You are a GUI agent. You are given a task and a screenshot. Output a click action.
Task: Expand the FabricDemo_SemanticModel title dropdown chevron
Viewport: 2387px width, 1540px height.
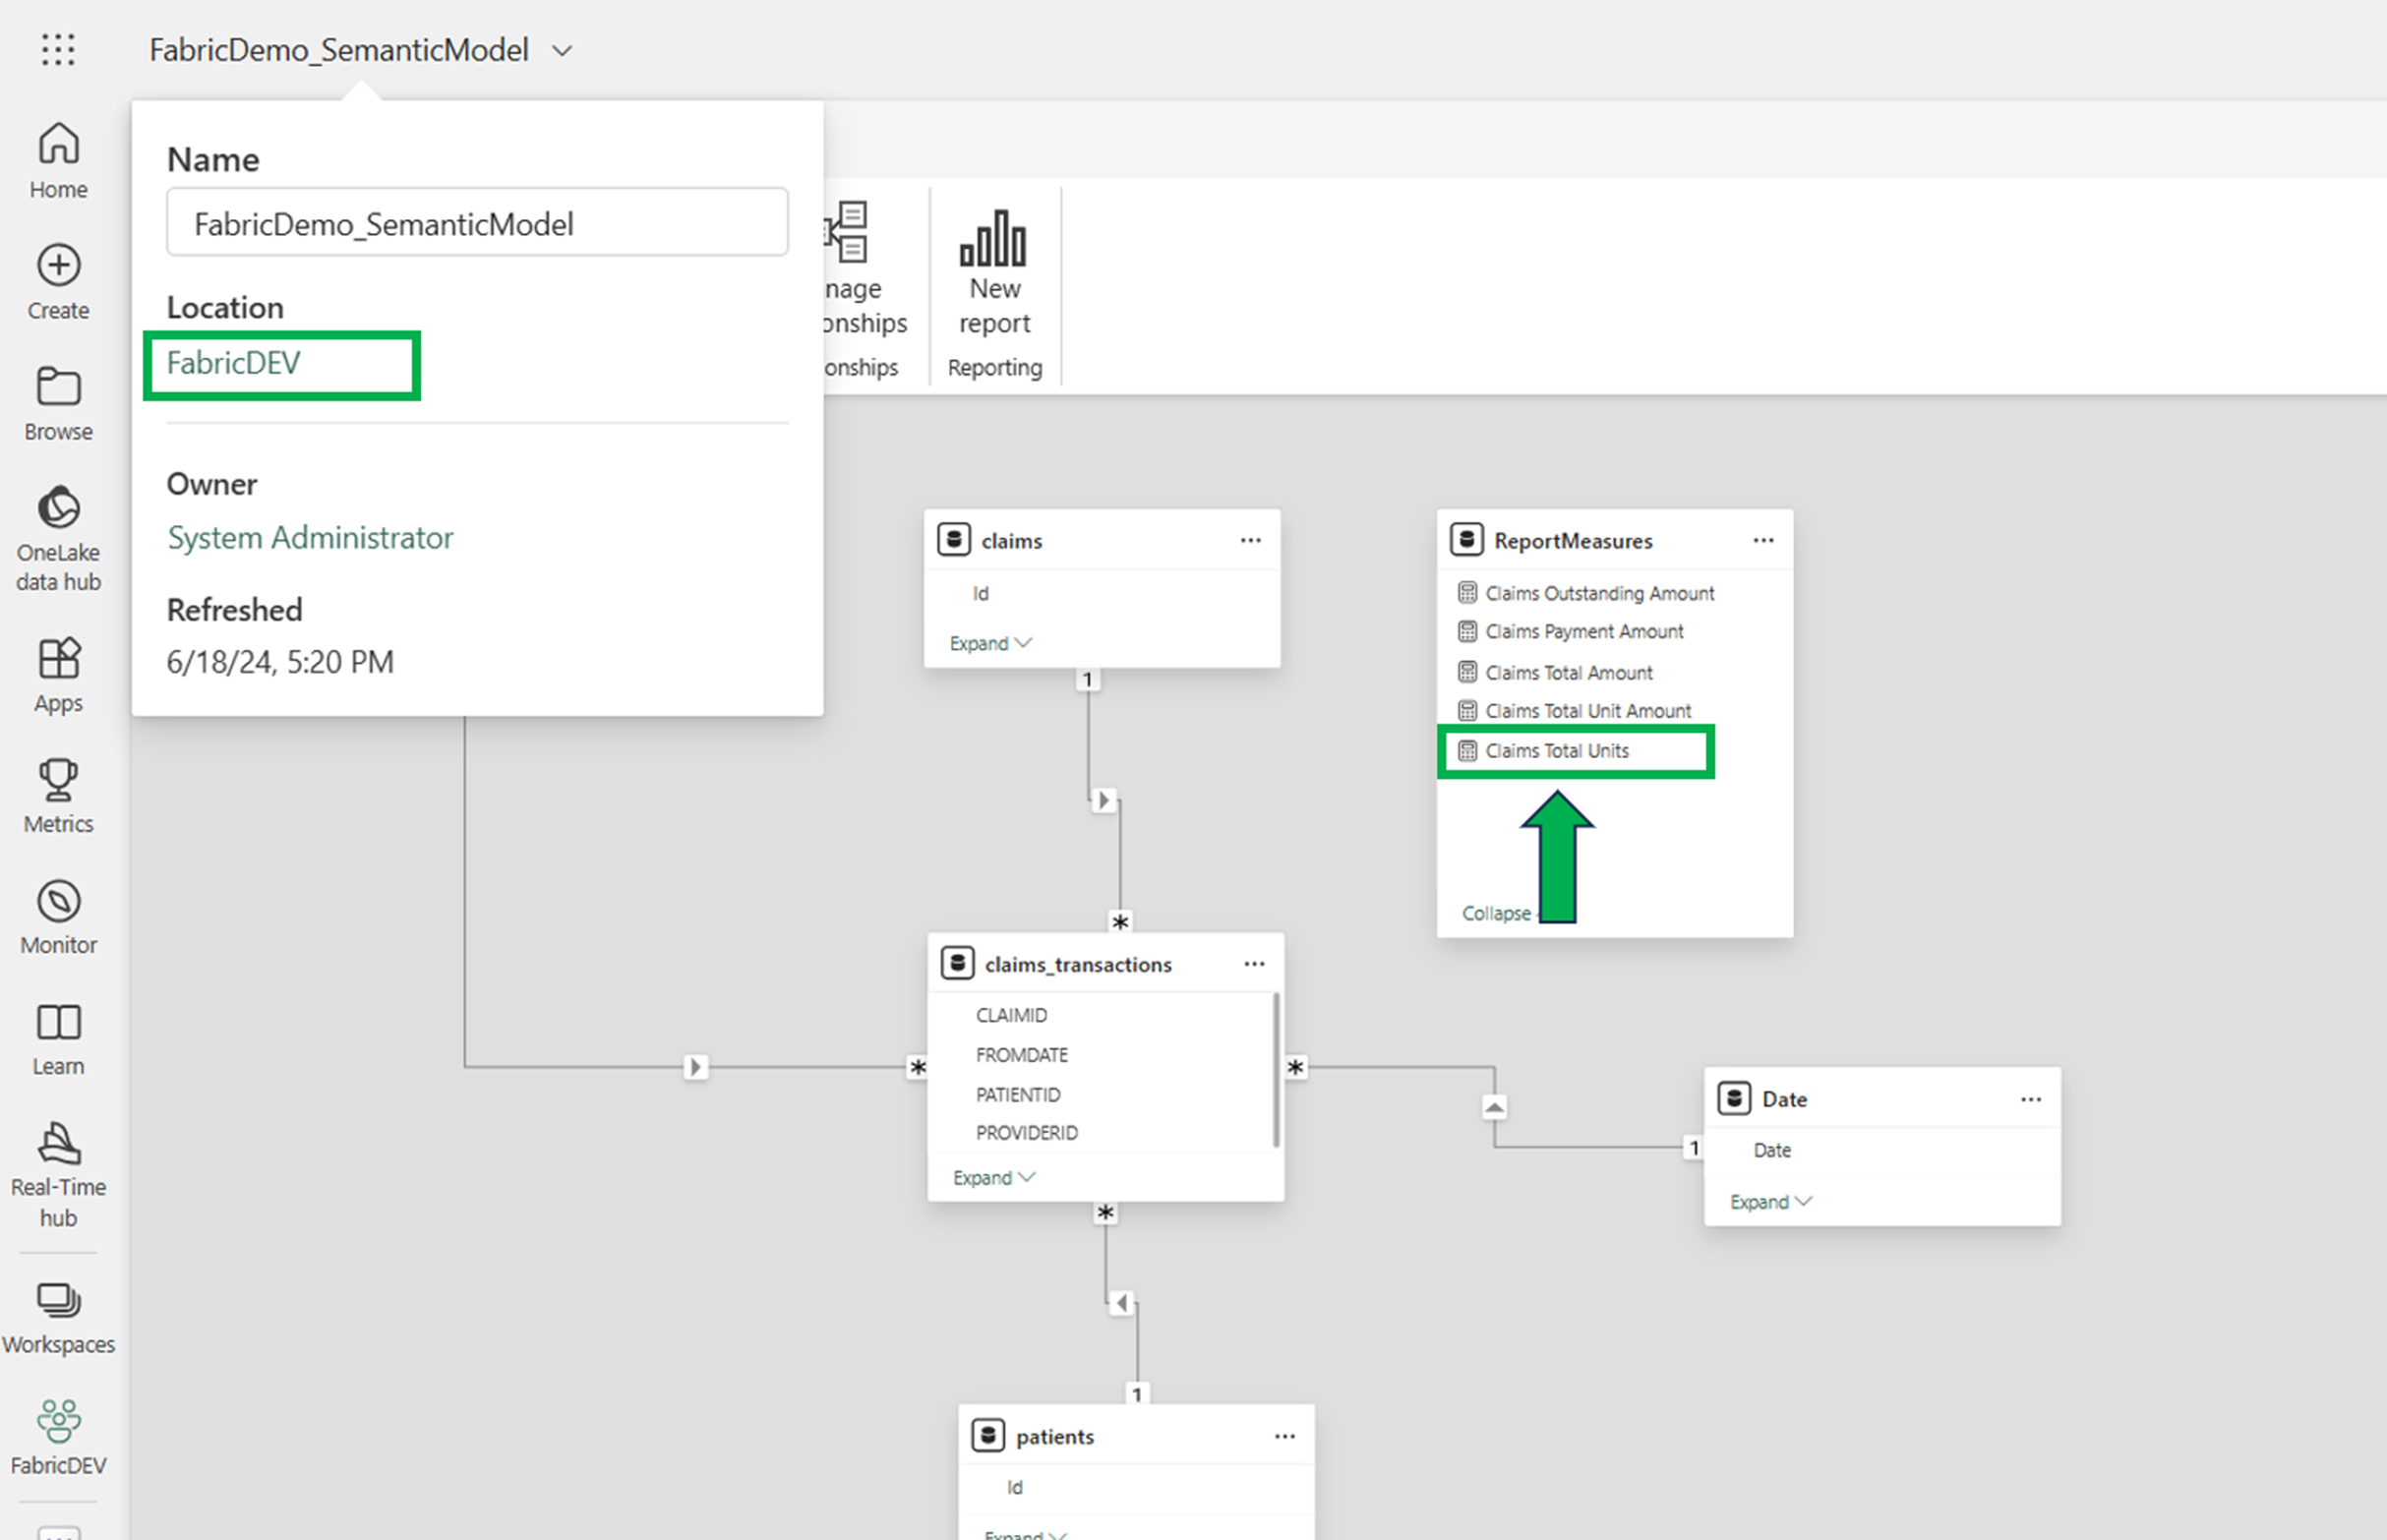coord(563,50)
